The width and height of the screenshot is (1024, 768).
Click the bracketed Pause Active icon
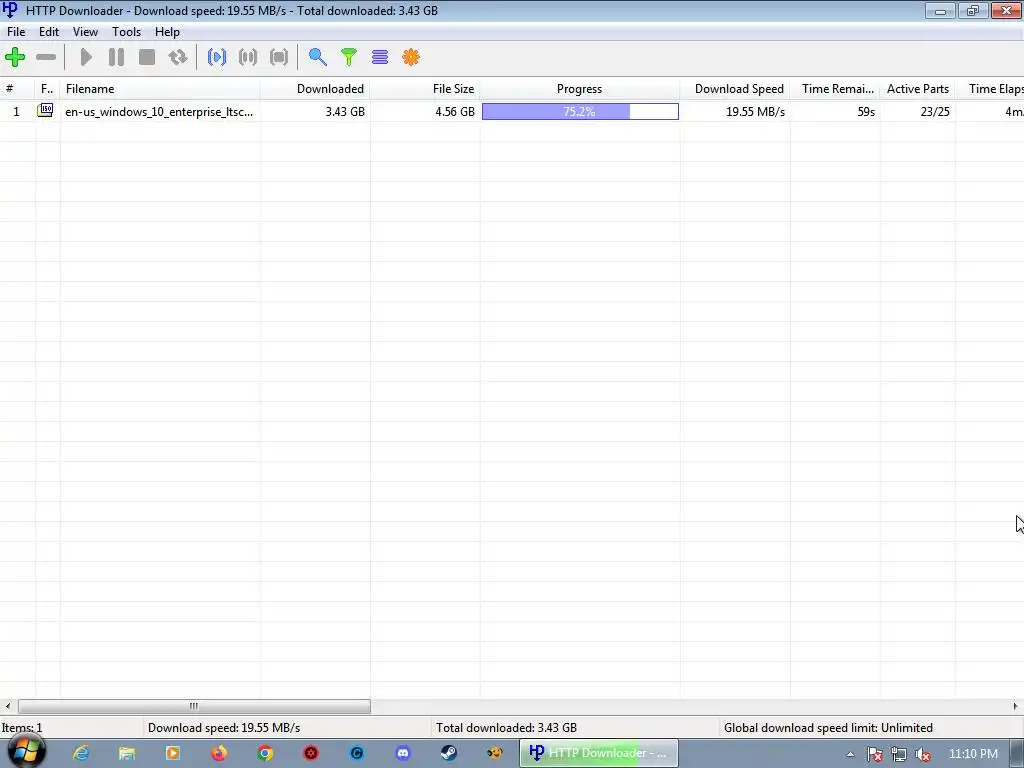point(248,57)
